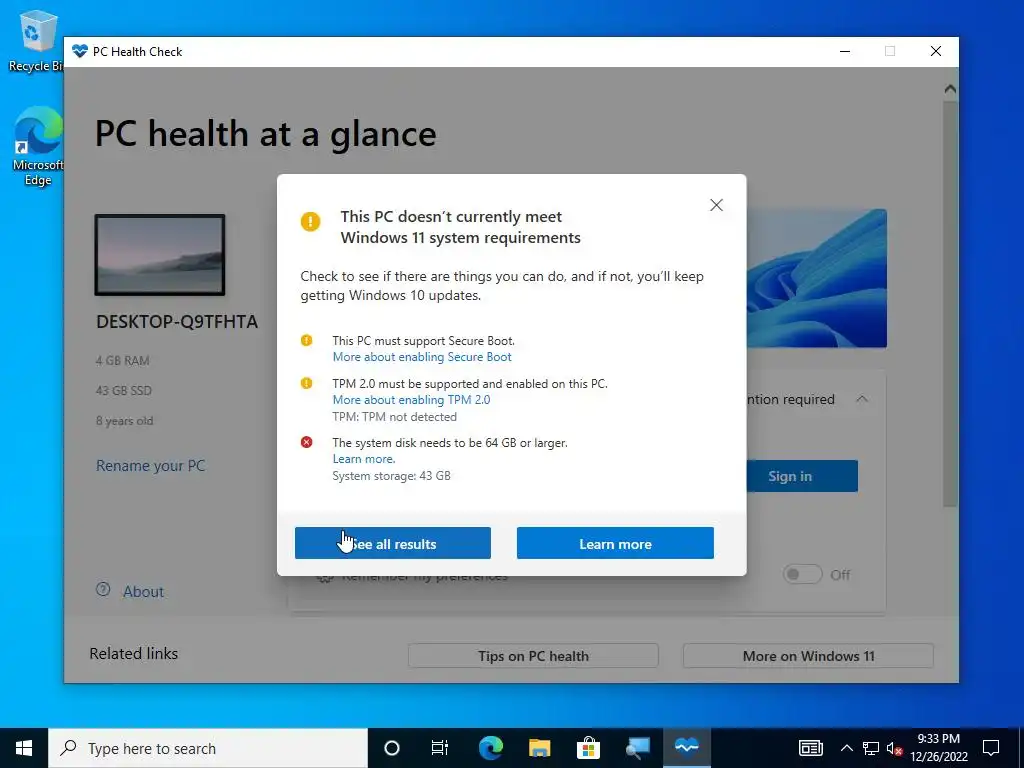Click the Type here to search box
The width and height of the screenshot is (1024, 768).
pyautogui.click(x=208, y=748)
